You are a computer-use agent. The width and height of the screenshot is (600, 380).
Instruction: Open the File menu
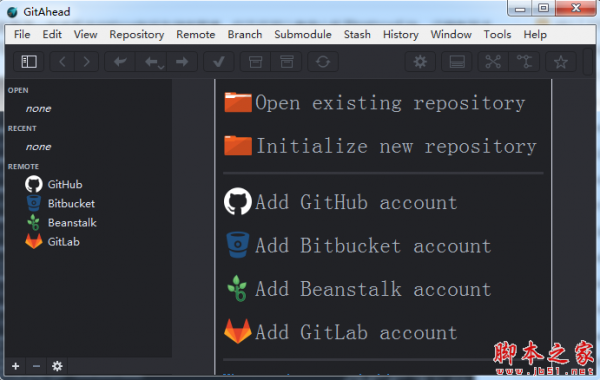[x=22, y=34]
